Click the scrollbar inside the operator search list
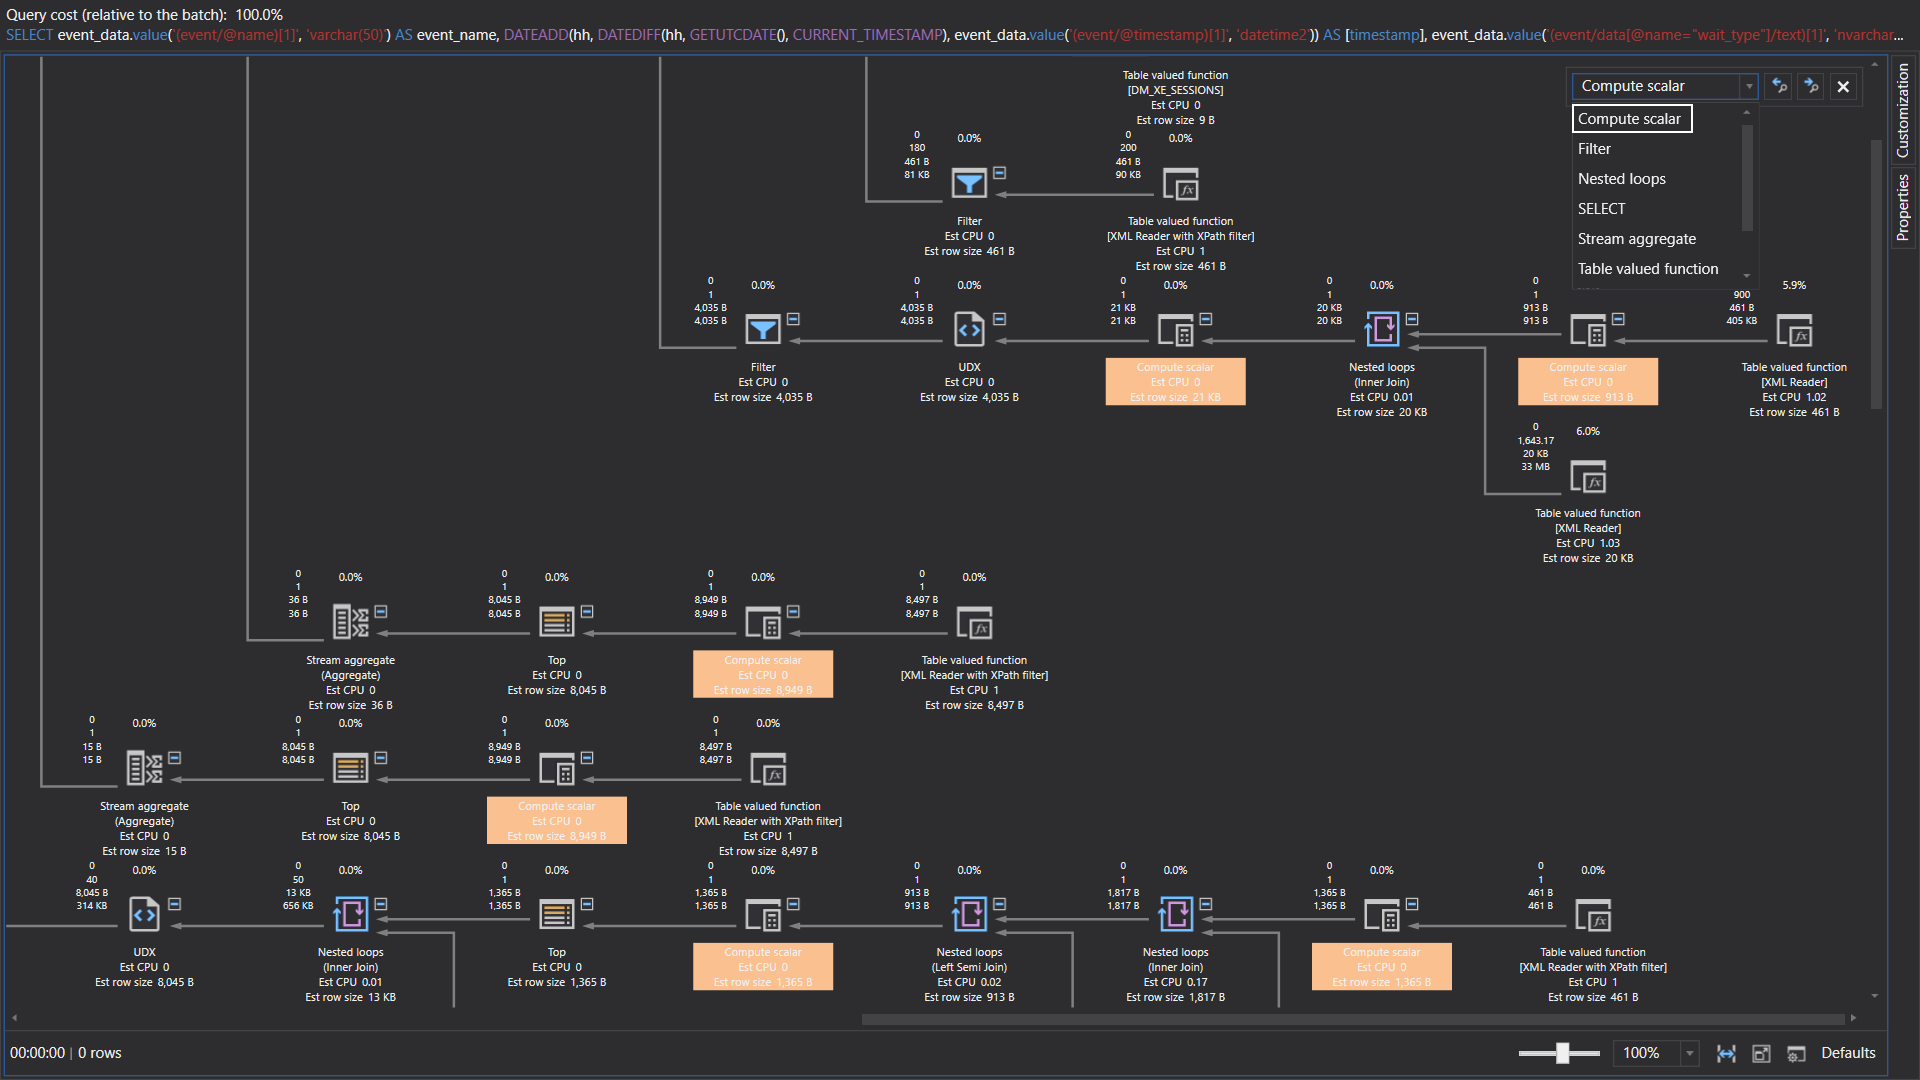This screenshot has width=1920, height=1080. click(x=1747, y=178)
